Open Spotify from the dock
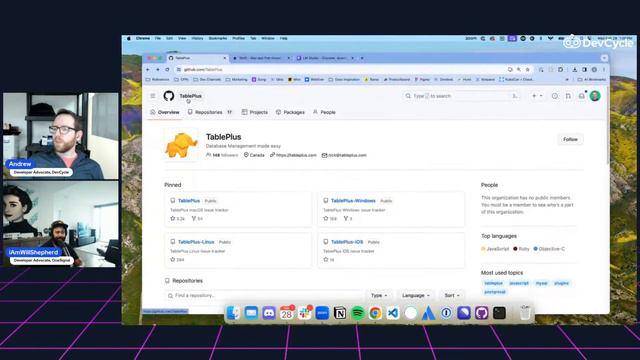The height and width of the screenshot is (360, 640). pos(358,313)
